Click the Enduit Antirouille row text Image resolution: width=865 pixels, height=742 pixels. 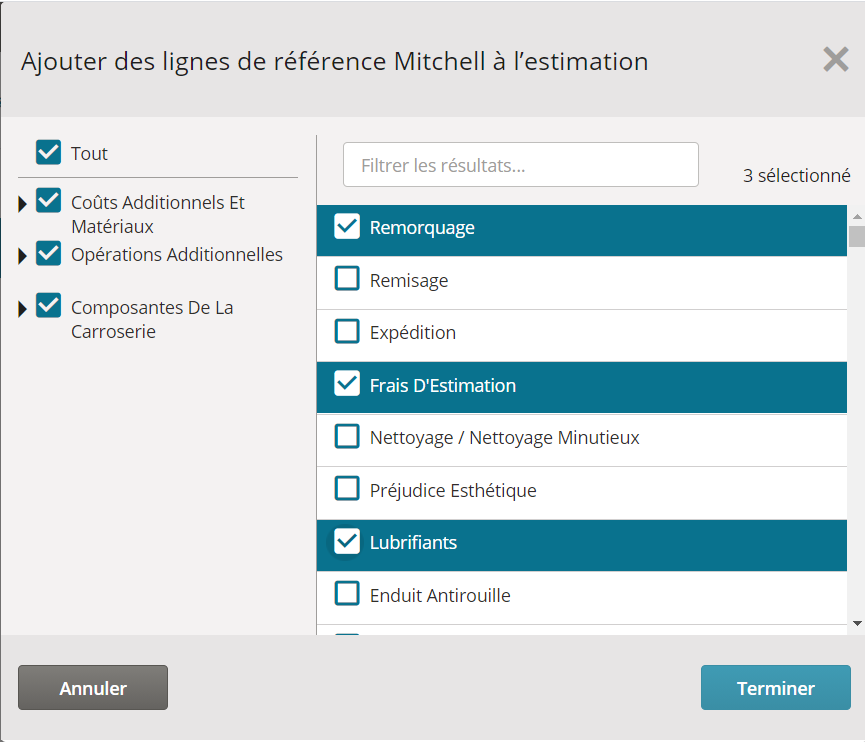click(440, 596)
